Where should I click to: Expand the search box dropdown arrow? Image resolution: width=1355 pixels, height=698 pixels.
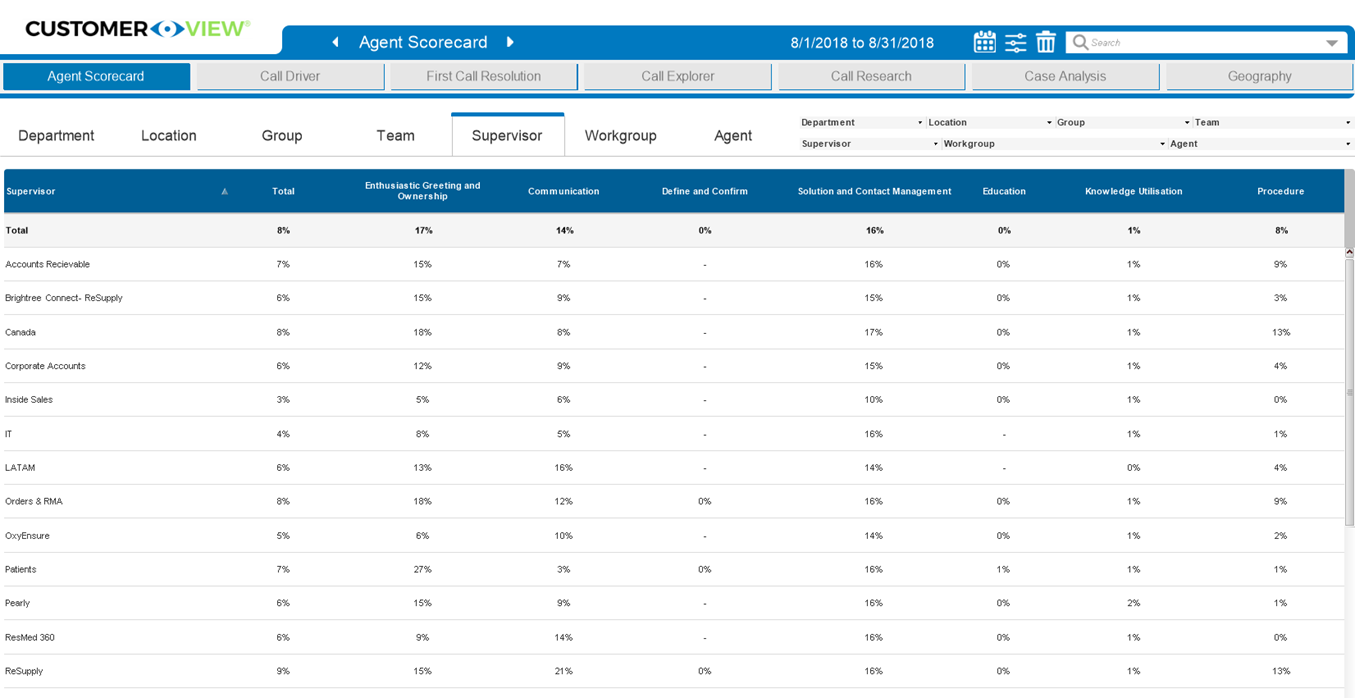(x=1332, y=43)
